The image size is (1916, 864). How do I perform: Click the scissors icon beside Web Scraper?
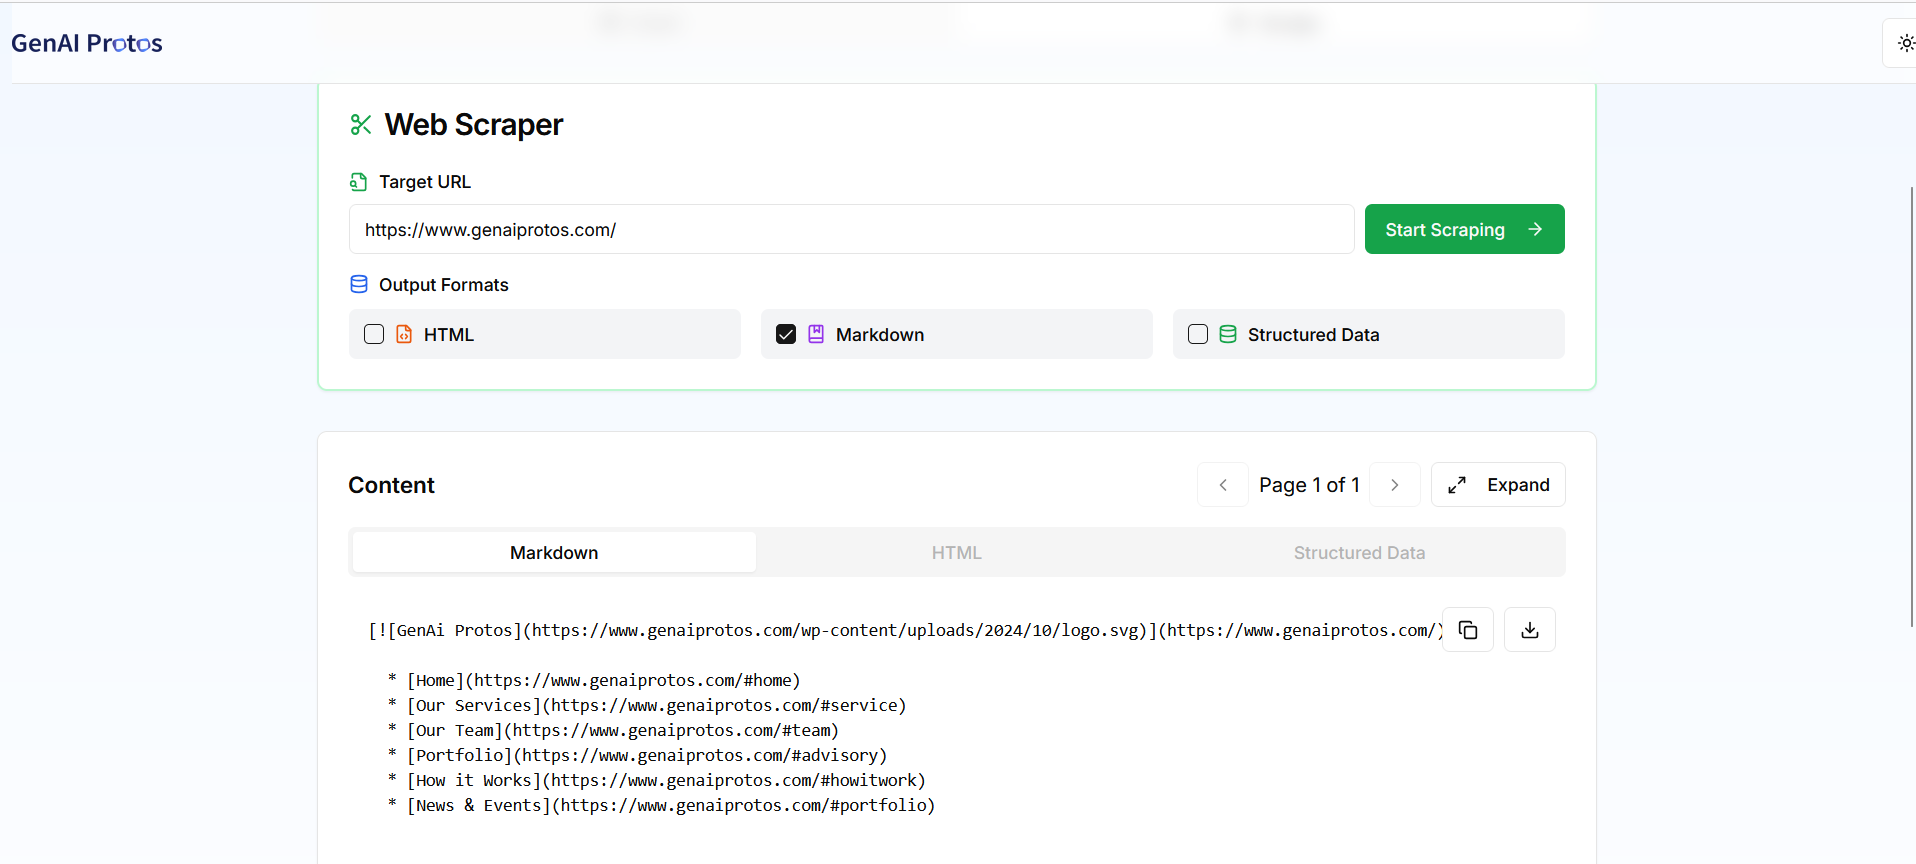[x=361, y=124]
